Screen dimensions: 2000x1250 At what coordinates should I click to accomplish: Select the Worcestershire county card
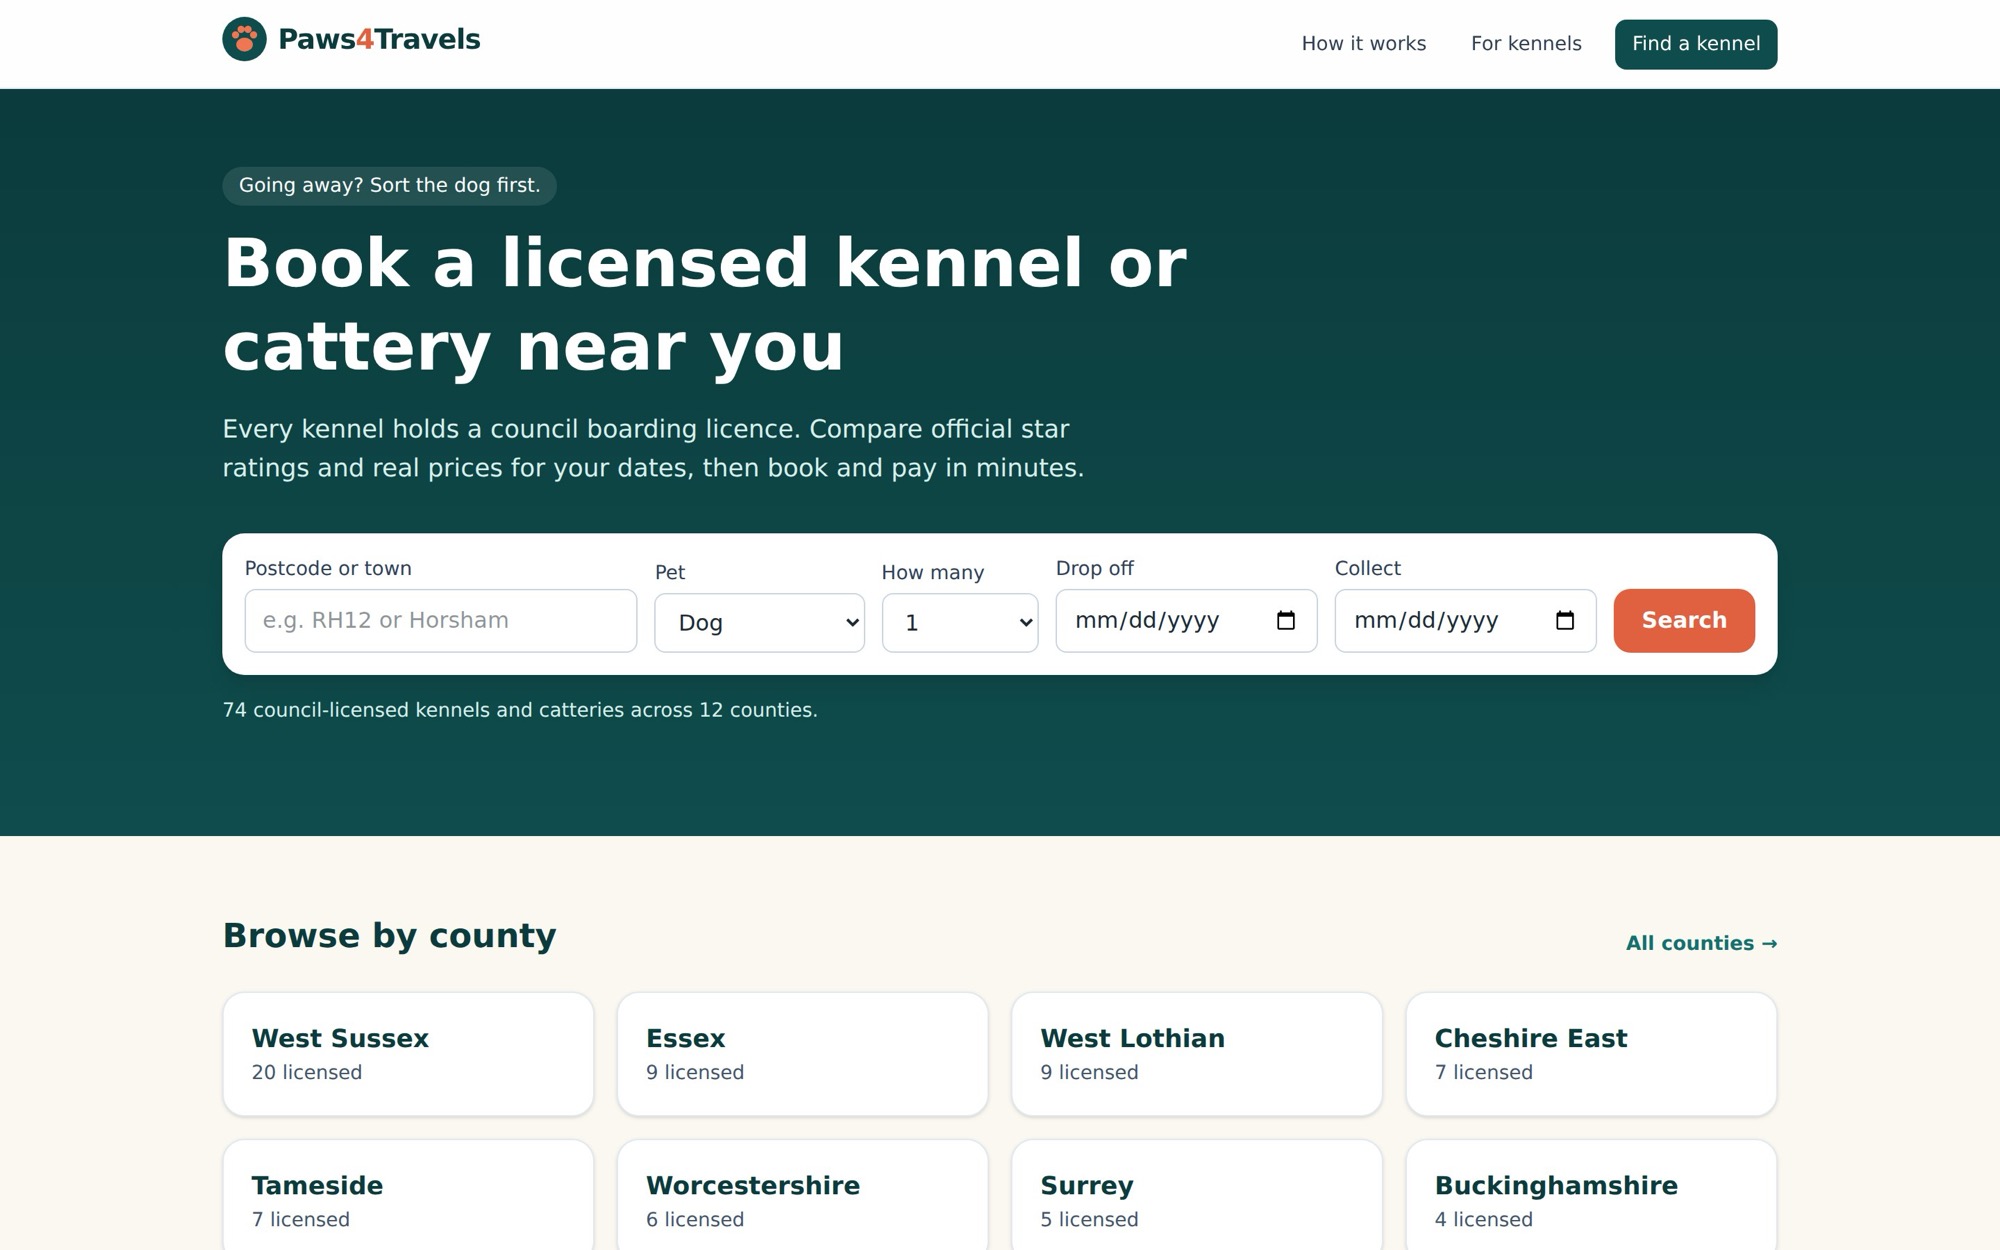click(x=802, y=1196)
